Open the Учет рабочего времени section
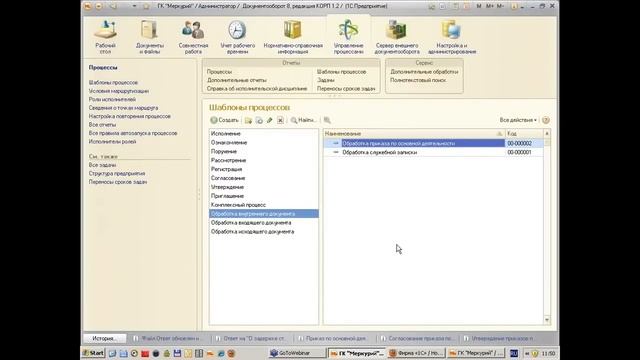This screenshot has width=640, height=360. point(238,37)
